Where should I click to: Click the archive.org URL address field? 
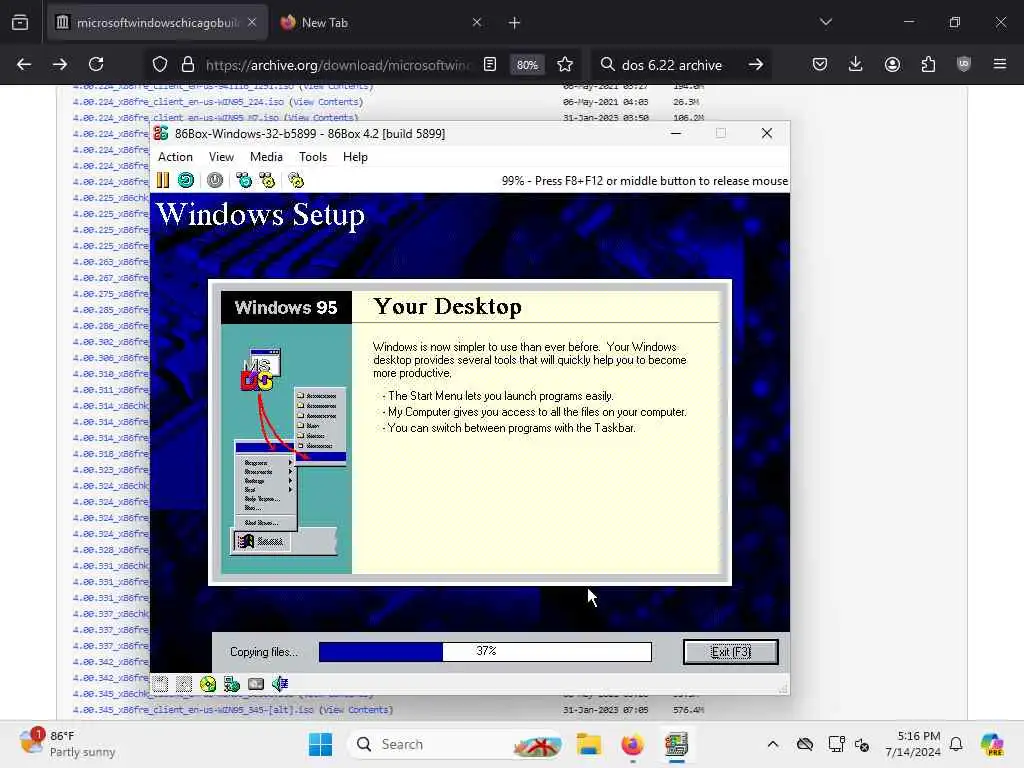pyautogui.click(x=338, y=65)
